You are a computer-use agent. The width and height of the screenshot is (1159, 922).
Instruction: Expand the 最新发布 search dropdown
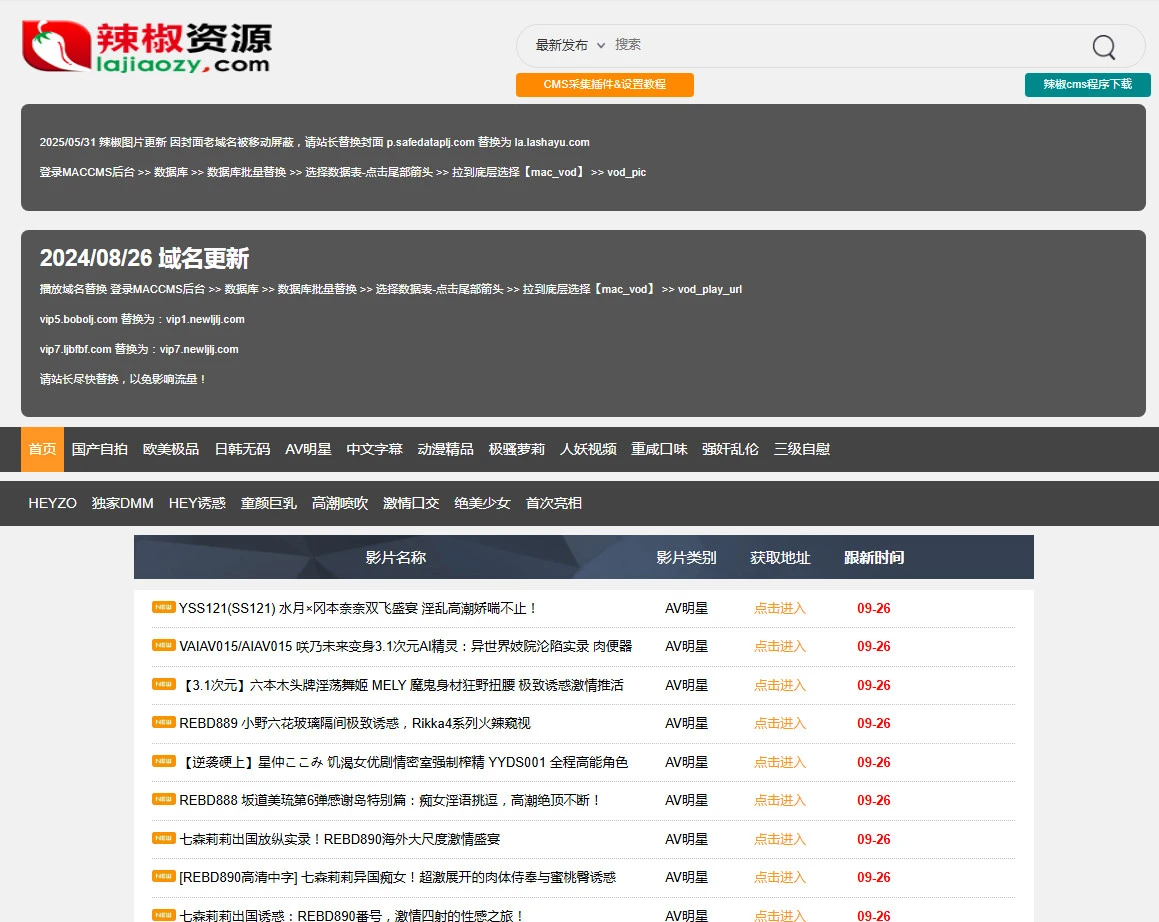570,45
